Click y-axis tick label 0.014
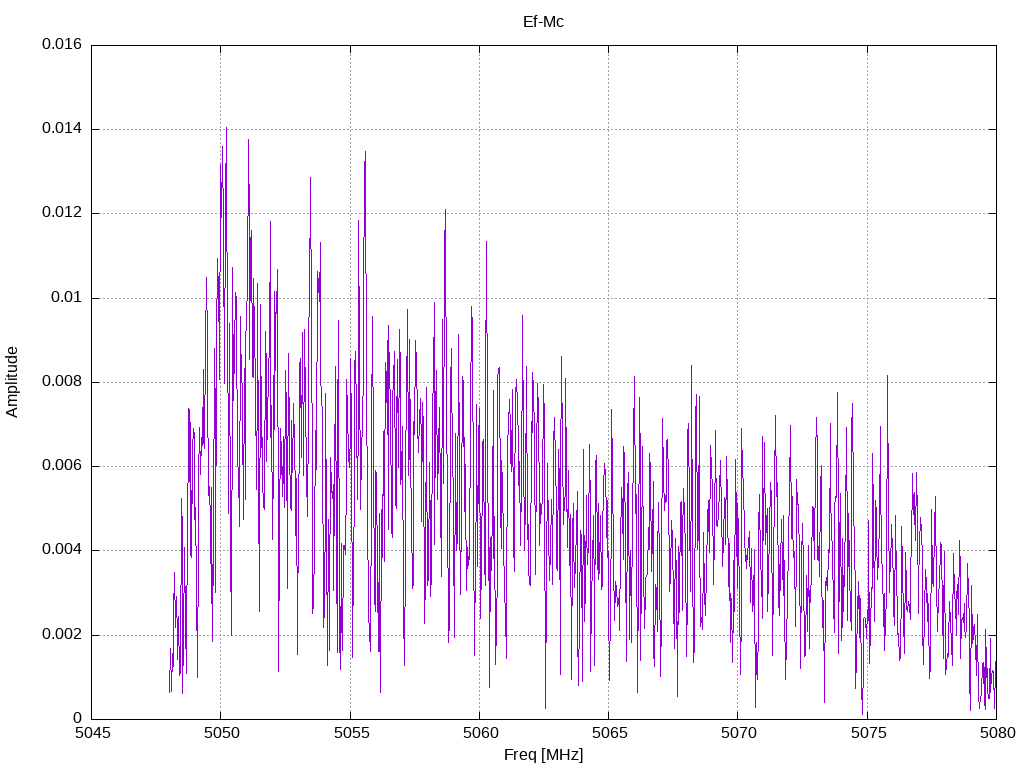 [x=62, y=129]
